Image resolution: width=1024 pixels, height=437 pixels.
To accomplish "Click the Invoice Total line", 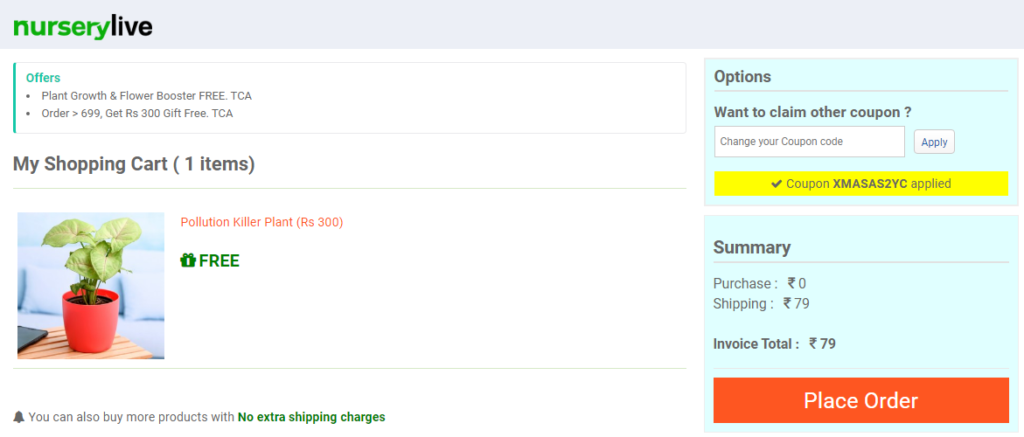I will click(x=775, y=344).
